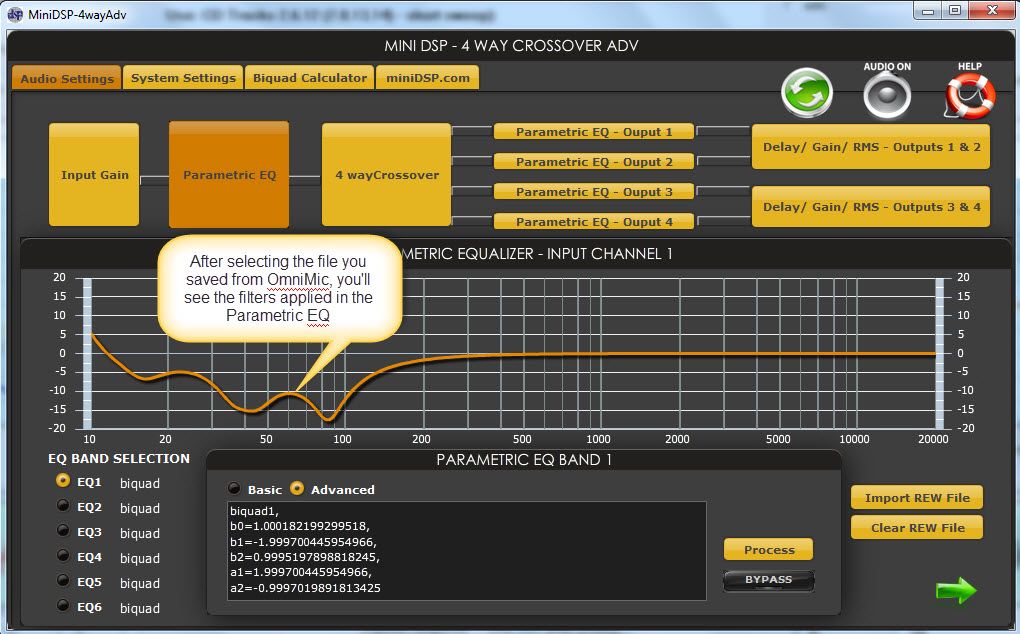
Task: Open Parametric EQ - Ouput 3
Action: point(594,192)
